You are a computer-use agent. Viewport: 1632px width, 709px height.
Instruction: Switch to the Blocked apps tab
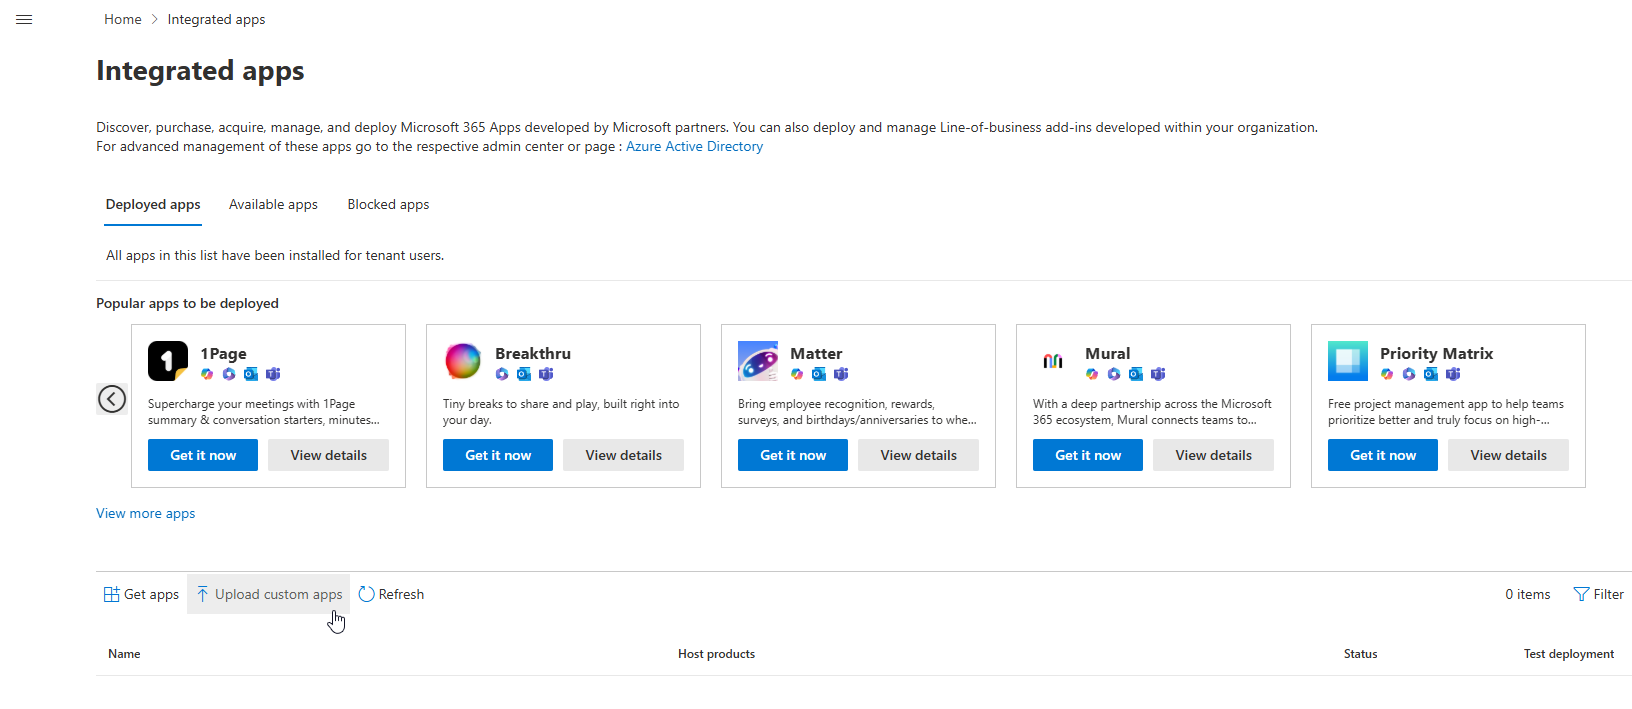[388, 204]
